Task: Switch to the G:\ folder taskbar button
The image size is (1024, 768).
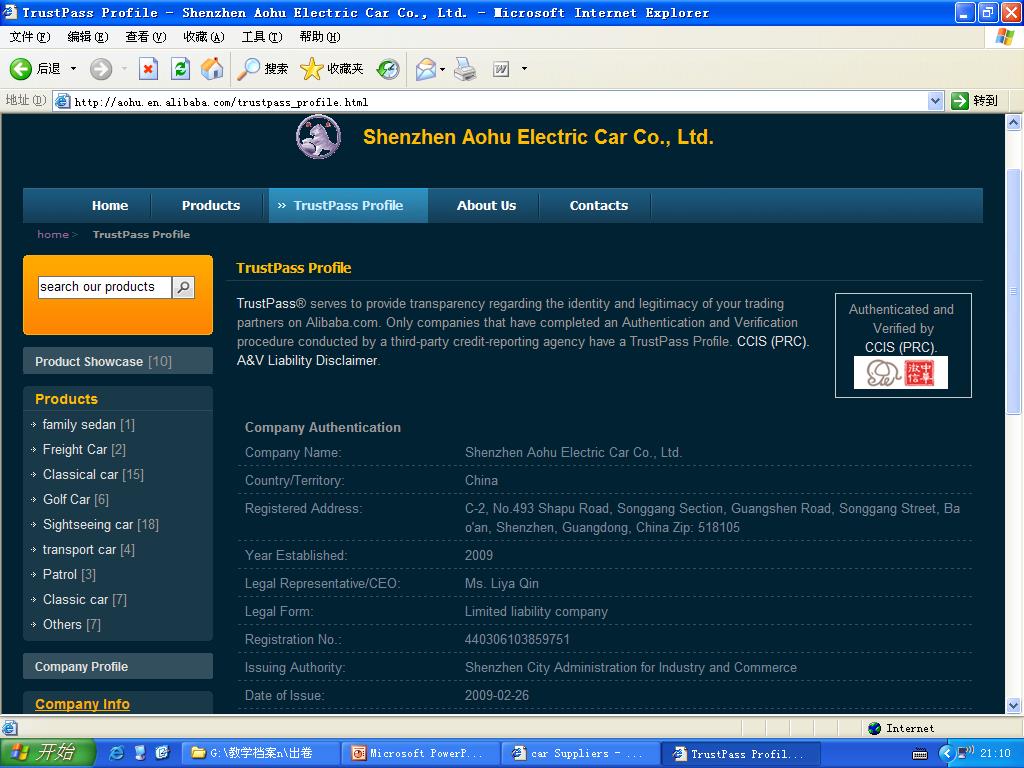Action: pyautogui.click(x=260, y=754)
